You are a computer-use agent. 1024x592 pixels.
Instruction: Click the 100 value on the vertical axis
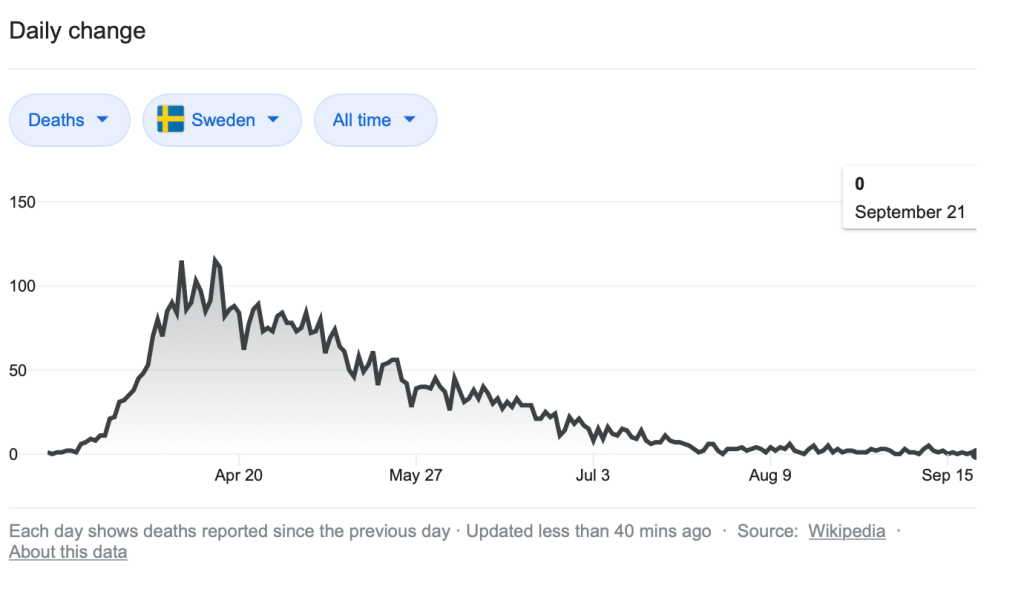click(x=22, y=286)
